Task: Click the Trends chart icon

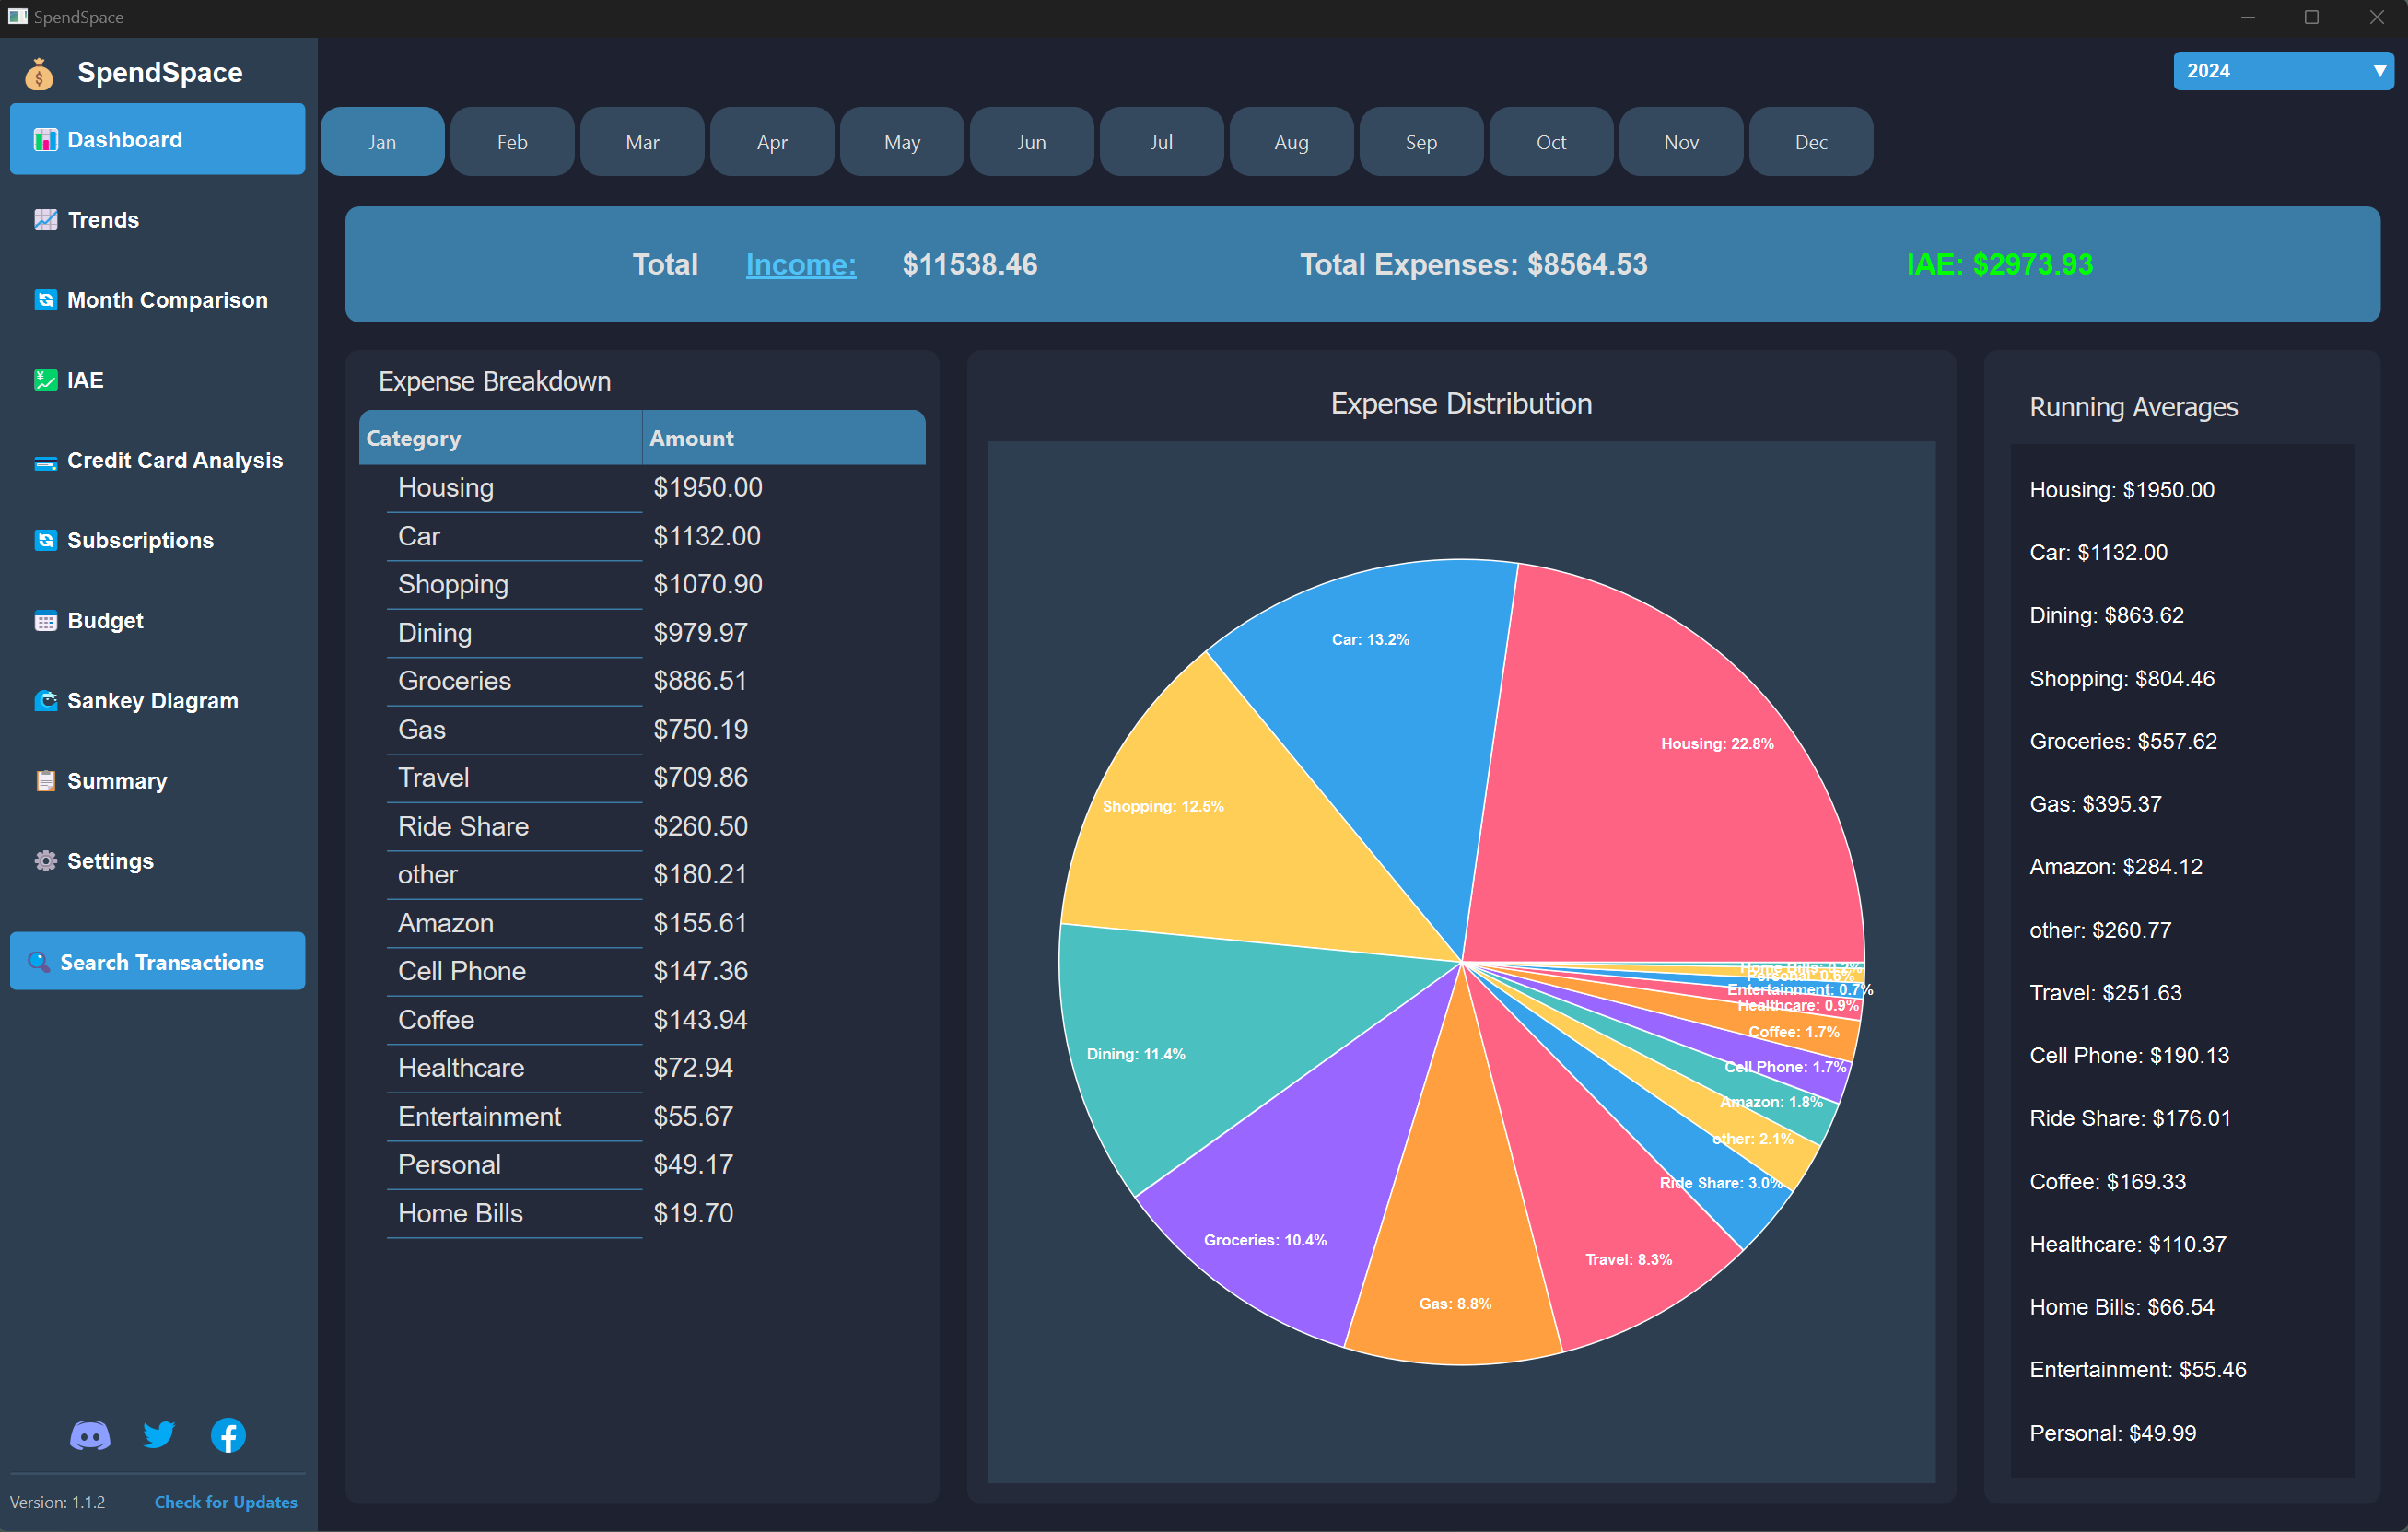Action: (x=45, y=220)
